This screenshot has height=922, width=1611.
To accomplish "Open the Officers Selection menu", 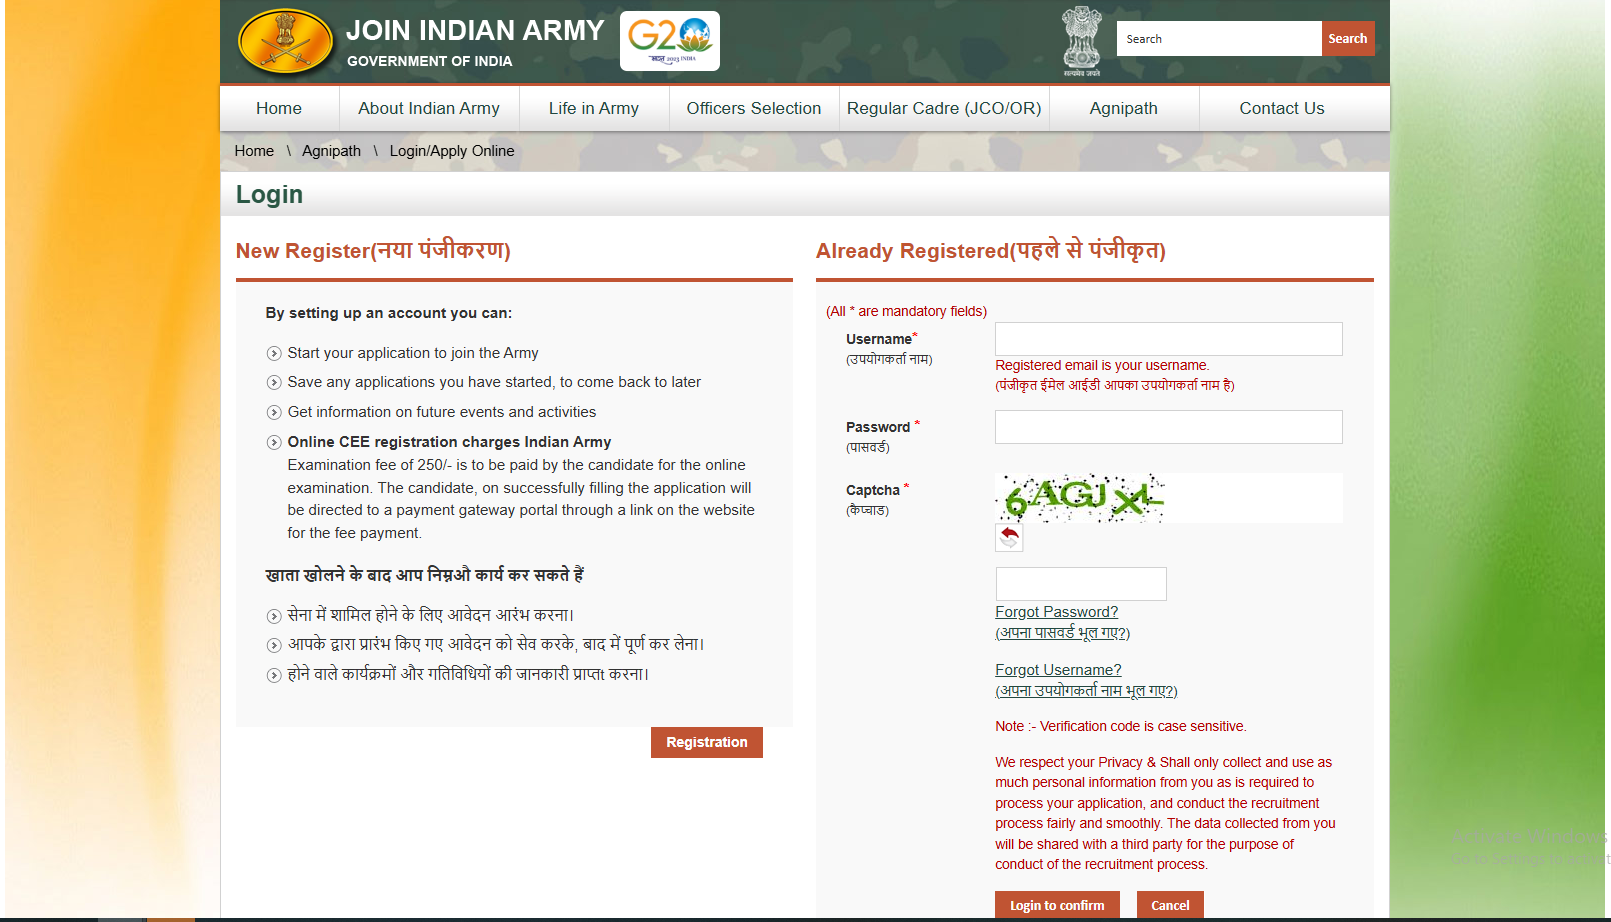I will tap(754, 108).
